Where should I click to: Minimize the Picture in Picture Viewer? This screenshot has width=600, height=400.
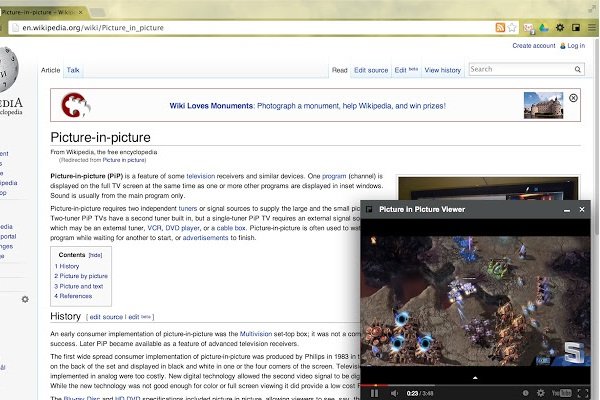567,210
